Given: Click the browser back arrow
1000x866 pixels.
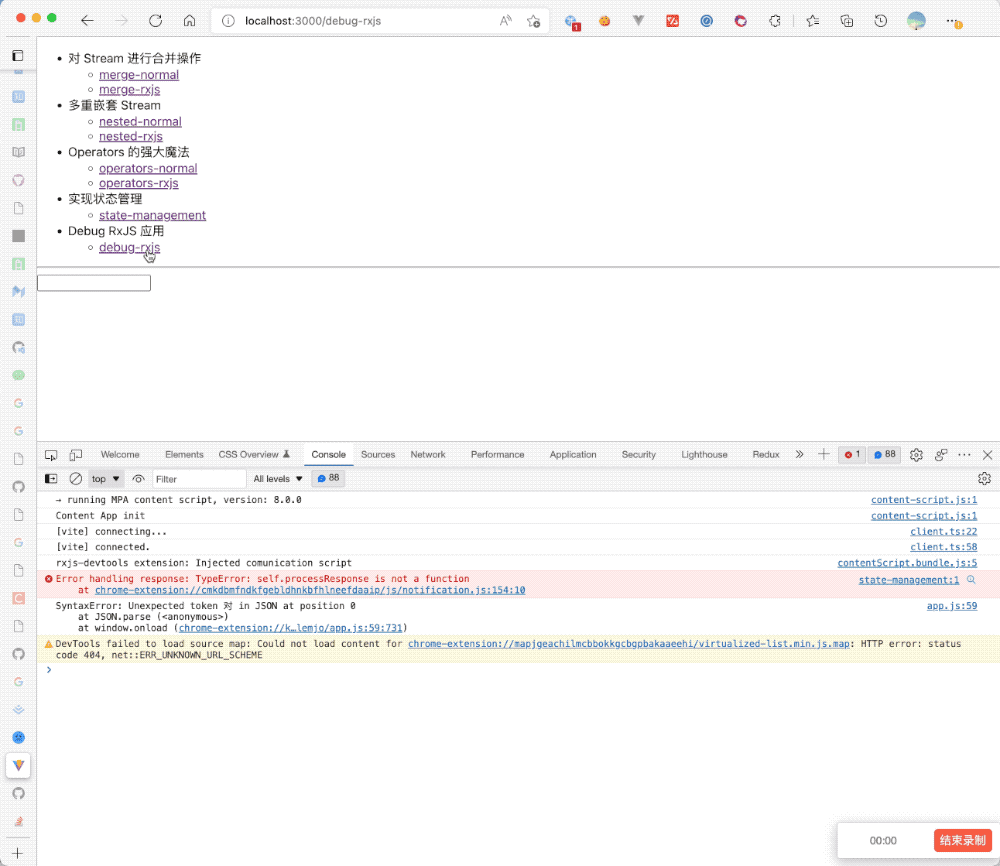Looking at the screenshot, I should (87, 20).
